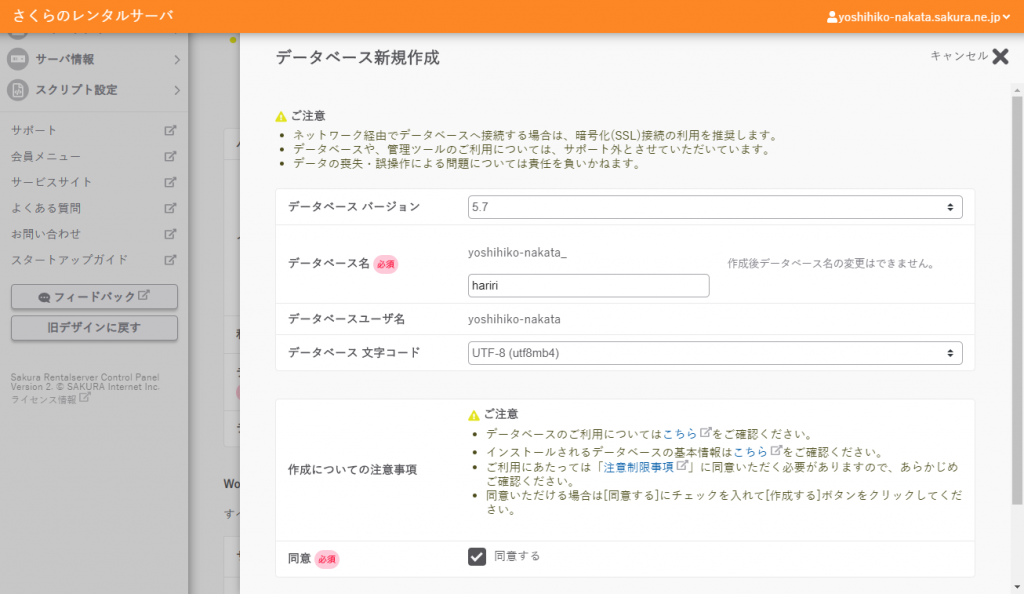This screenshot has width=1024, height=594.
Task: Uncheck the 同意する checkbox
Action: pyautogui.click(x=477, y=556)
